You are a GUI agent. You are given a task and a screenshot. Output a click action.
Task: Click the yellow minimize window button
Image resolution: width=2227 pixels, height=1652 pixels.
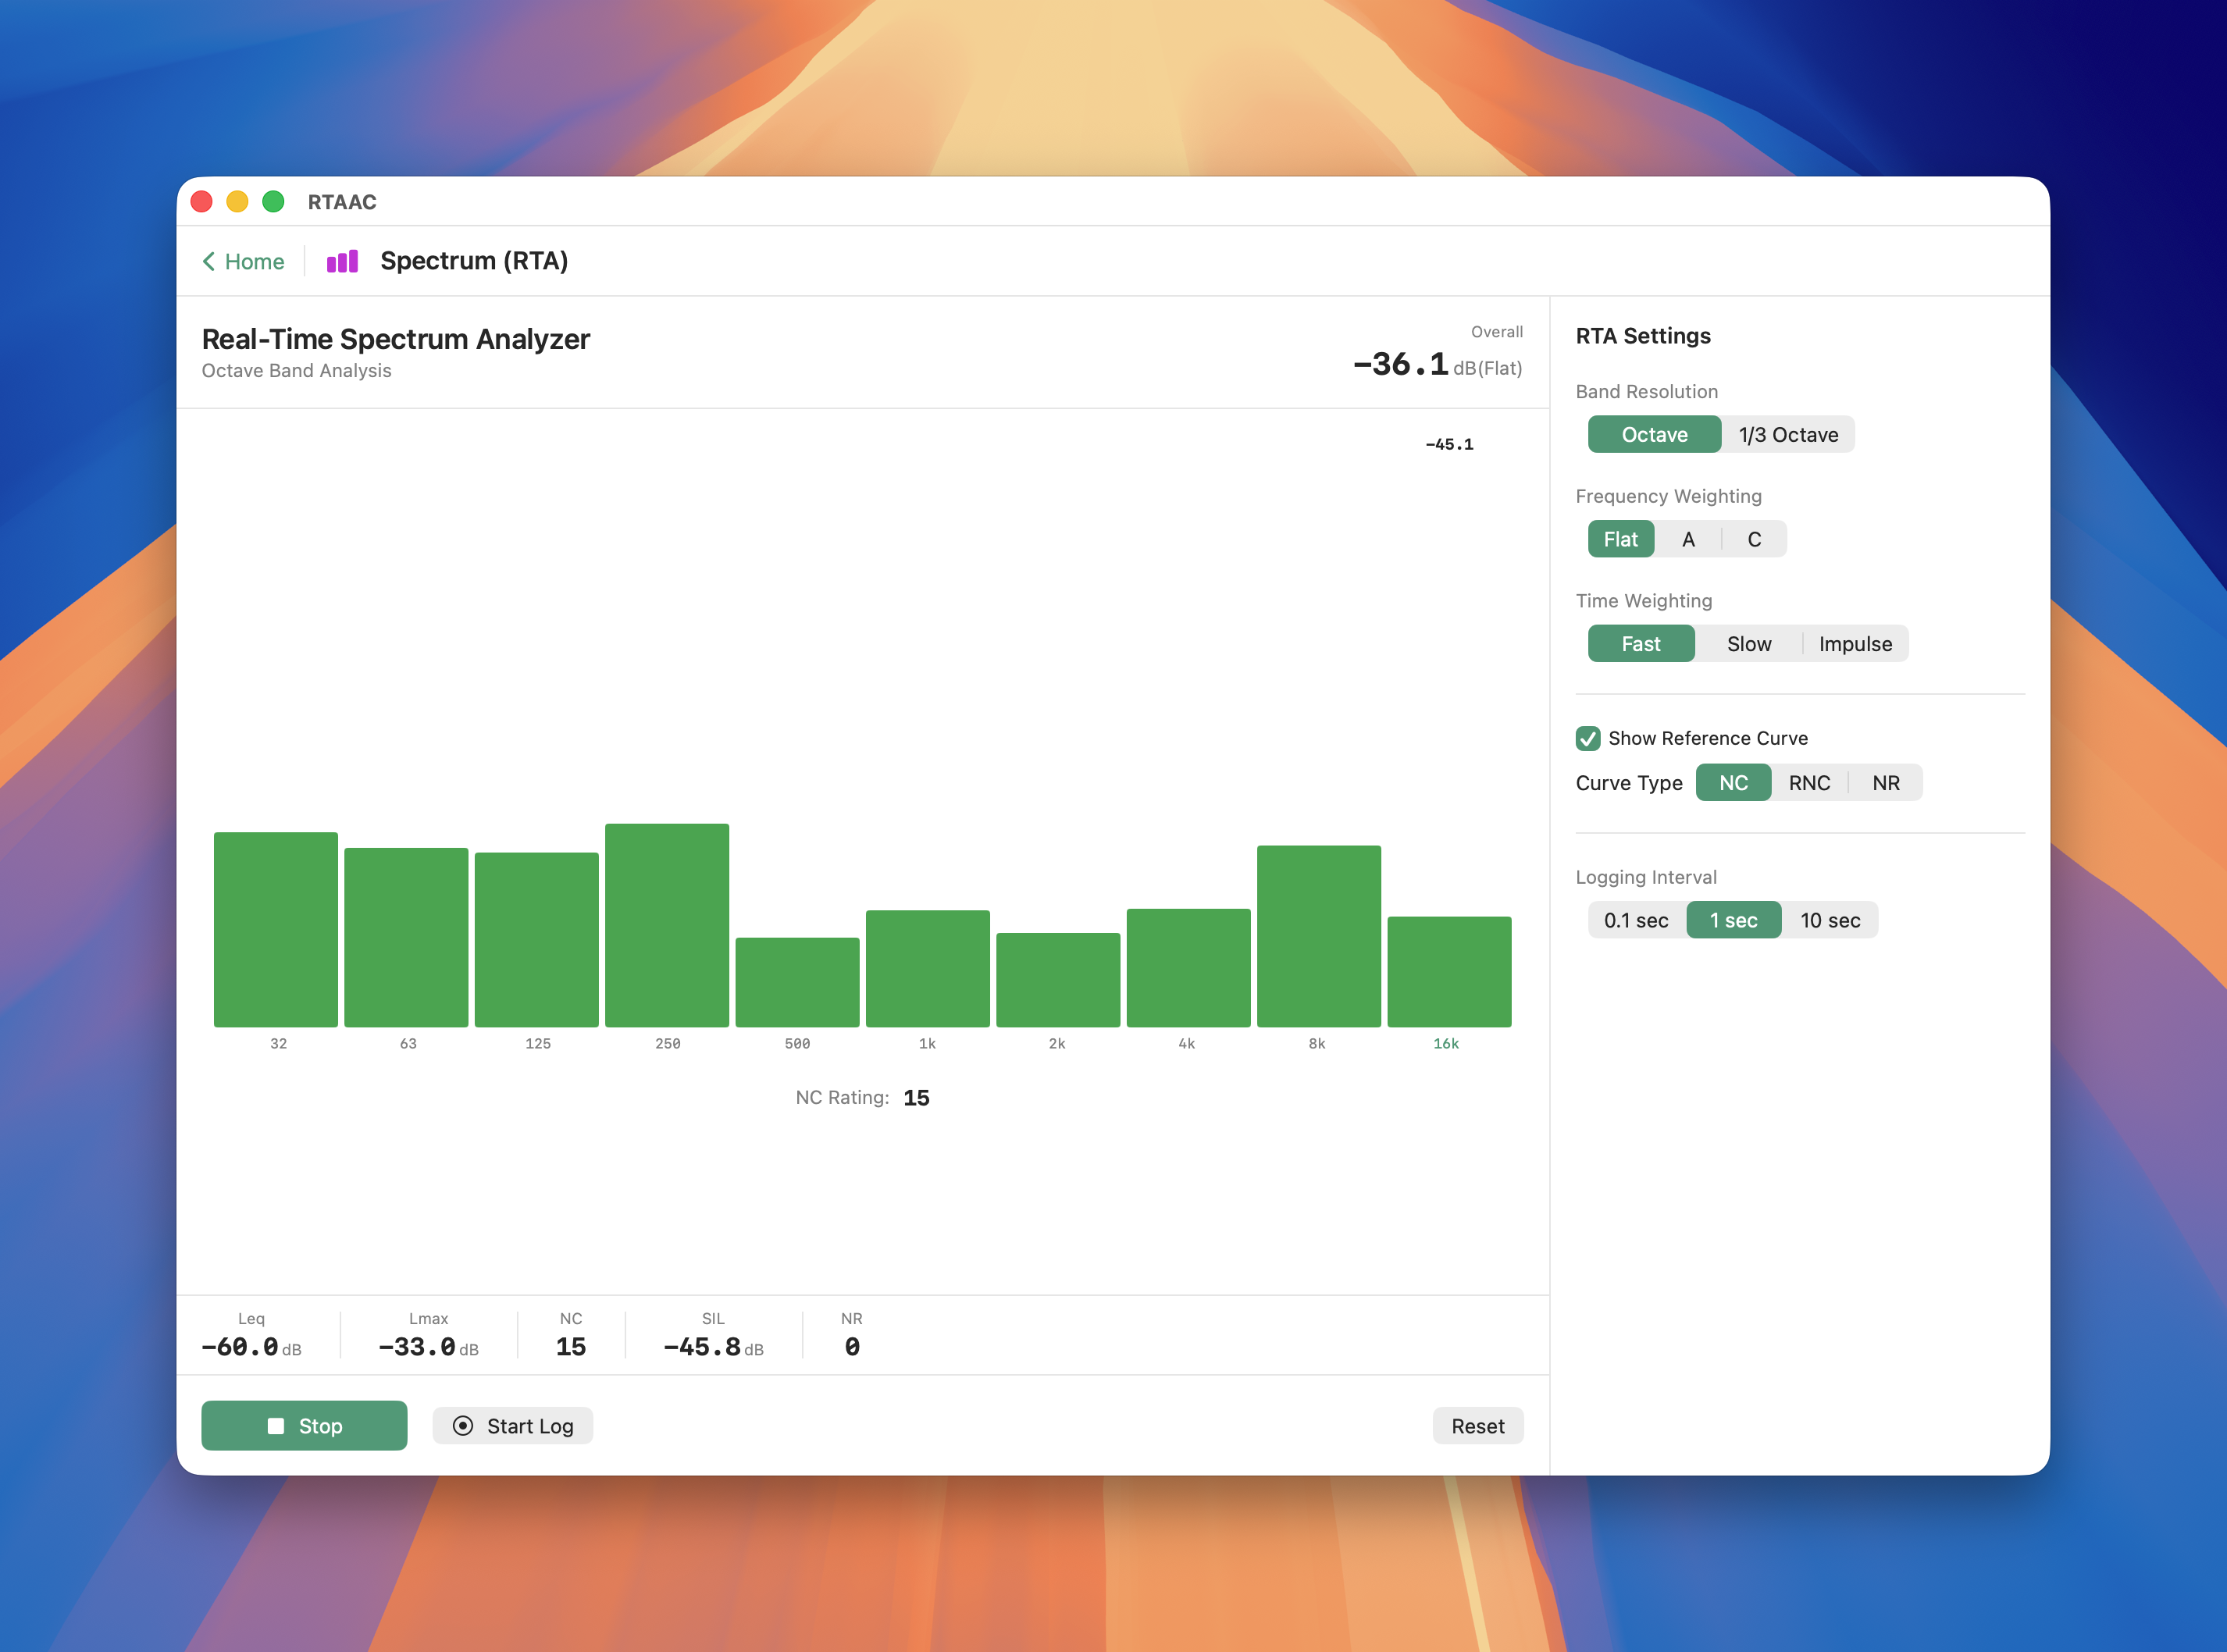(x=237, y=202)
